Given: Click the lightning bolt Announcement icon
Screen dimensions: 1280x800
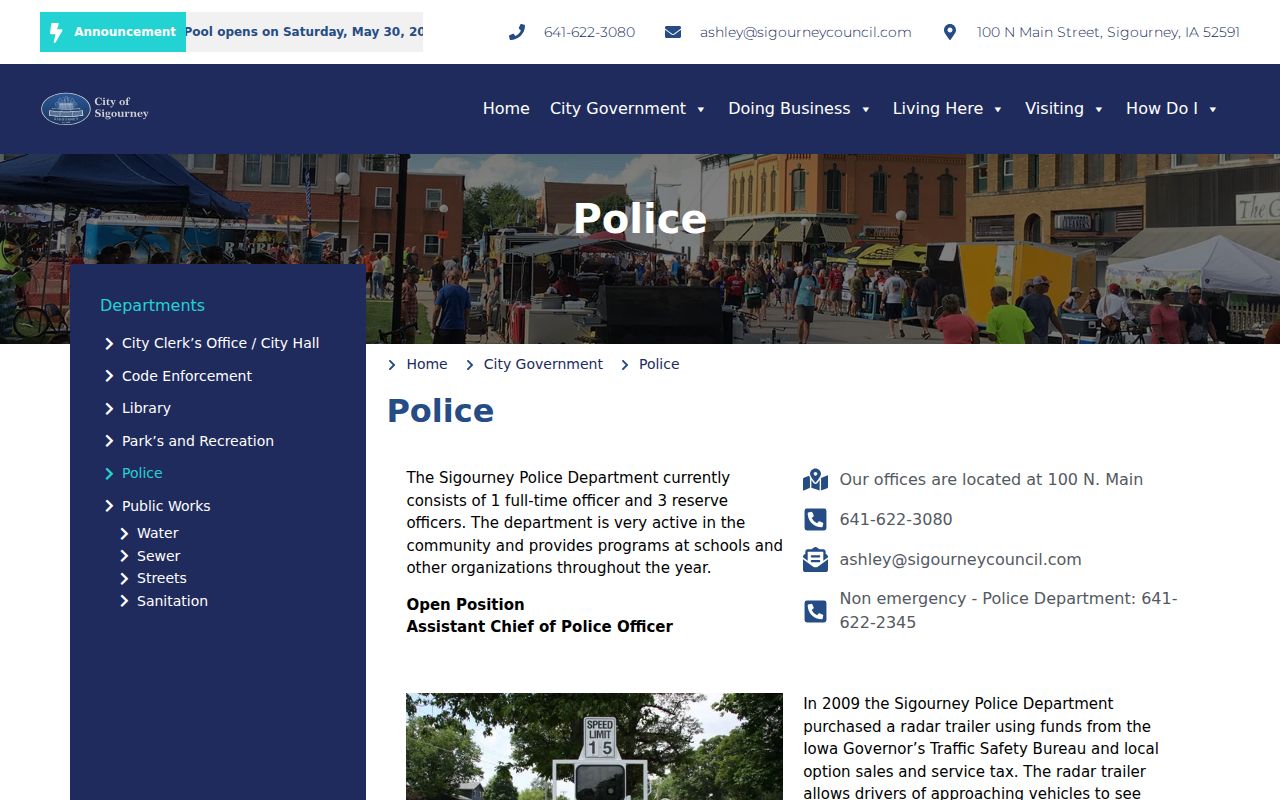Looking at the screenshot, I should [x=56, y=32].
